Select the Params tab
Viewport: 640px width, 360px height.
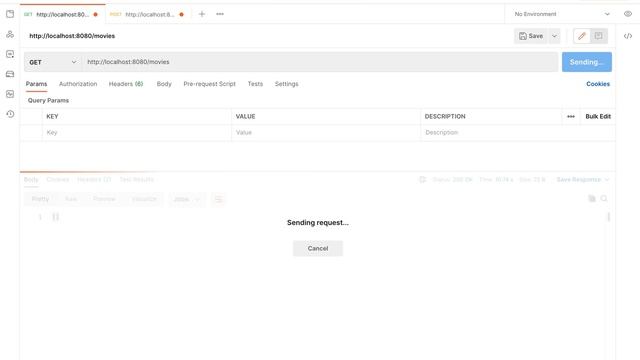click(36, 84)
